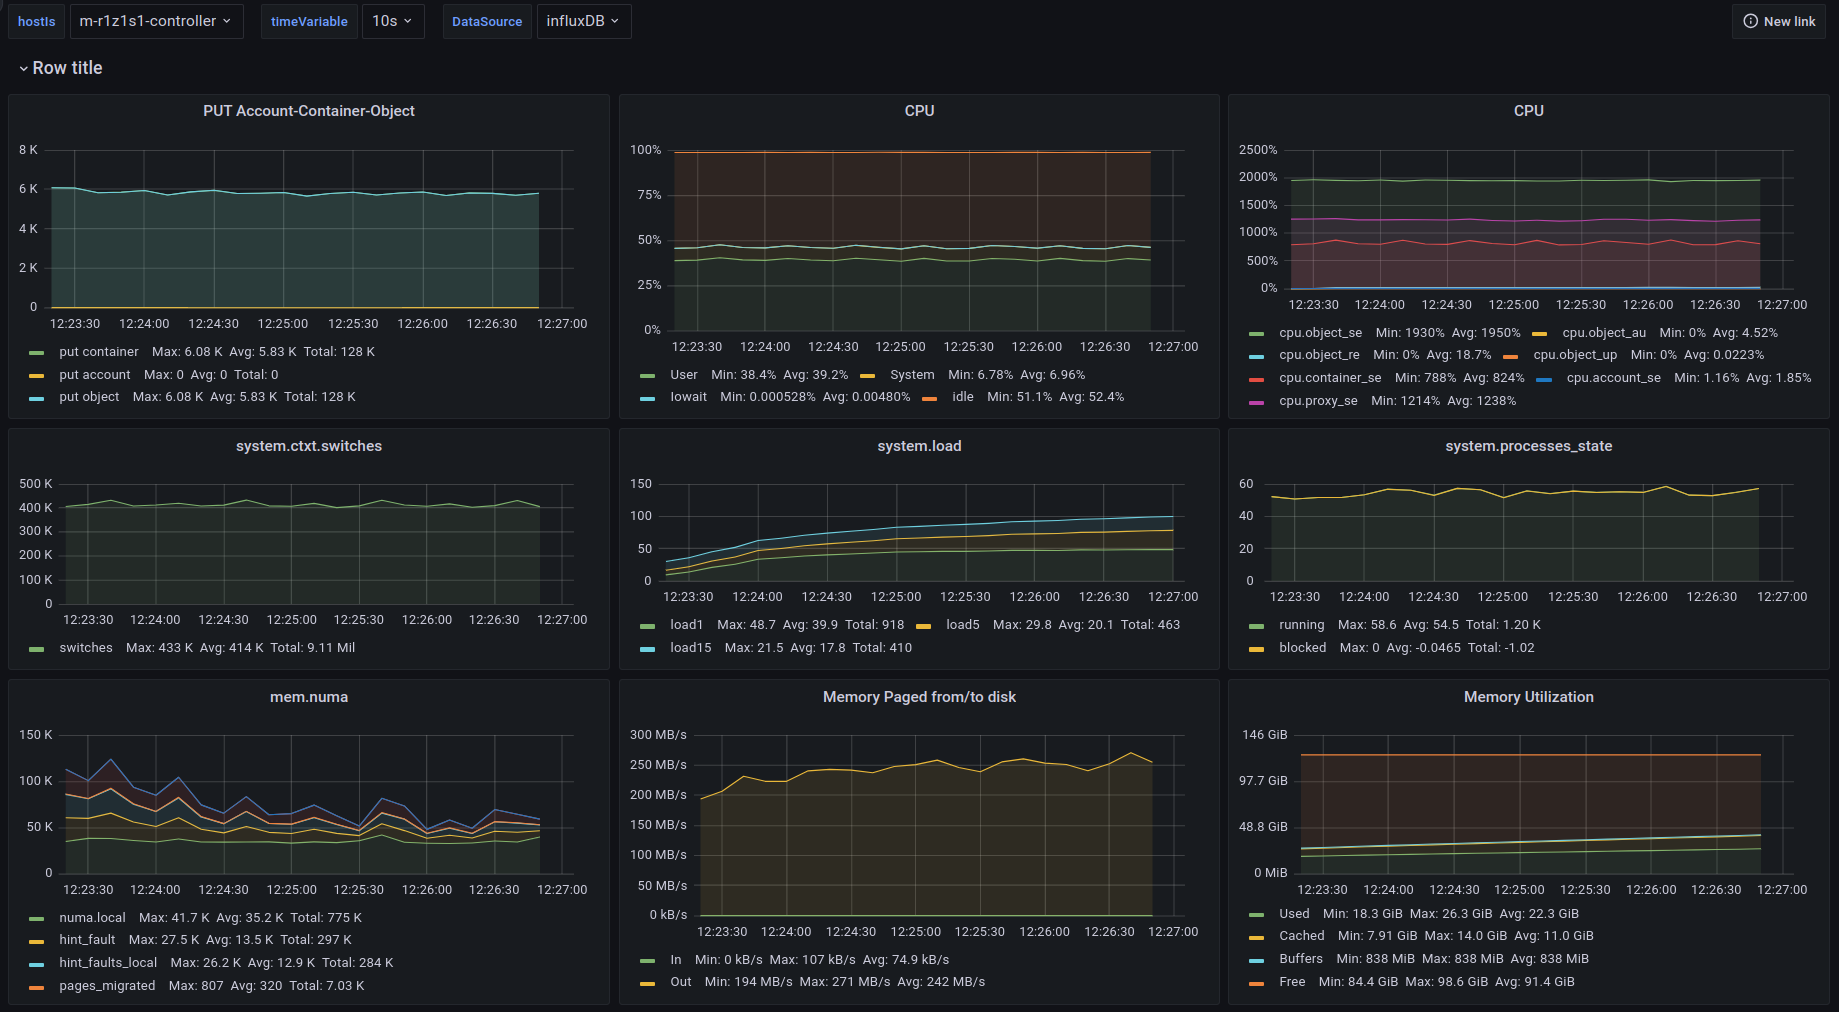Open the Memory Utilization panel title menu
The image size is (1839, 1012).
[1528, 697]
